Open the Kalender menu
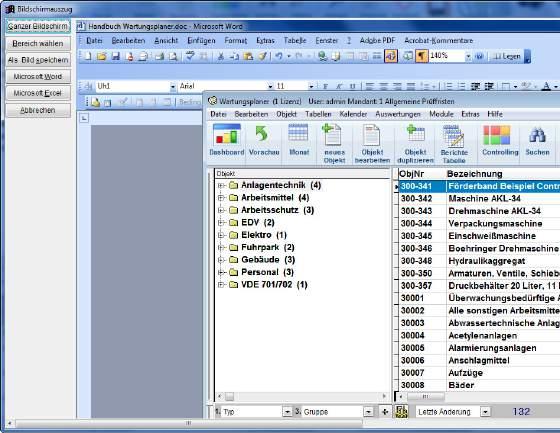Viewport: 560px width, 433px height. [x=353, y=114]
